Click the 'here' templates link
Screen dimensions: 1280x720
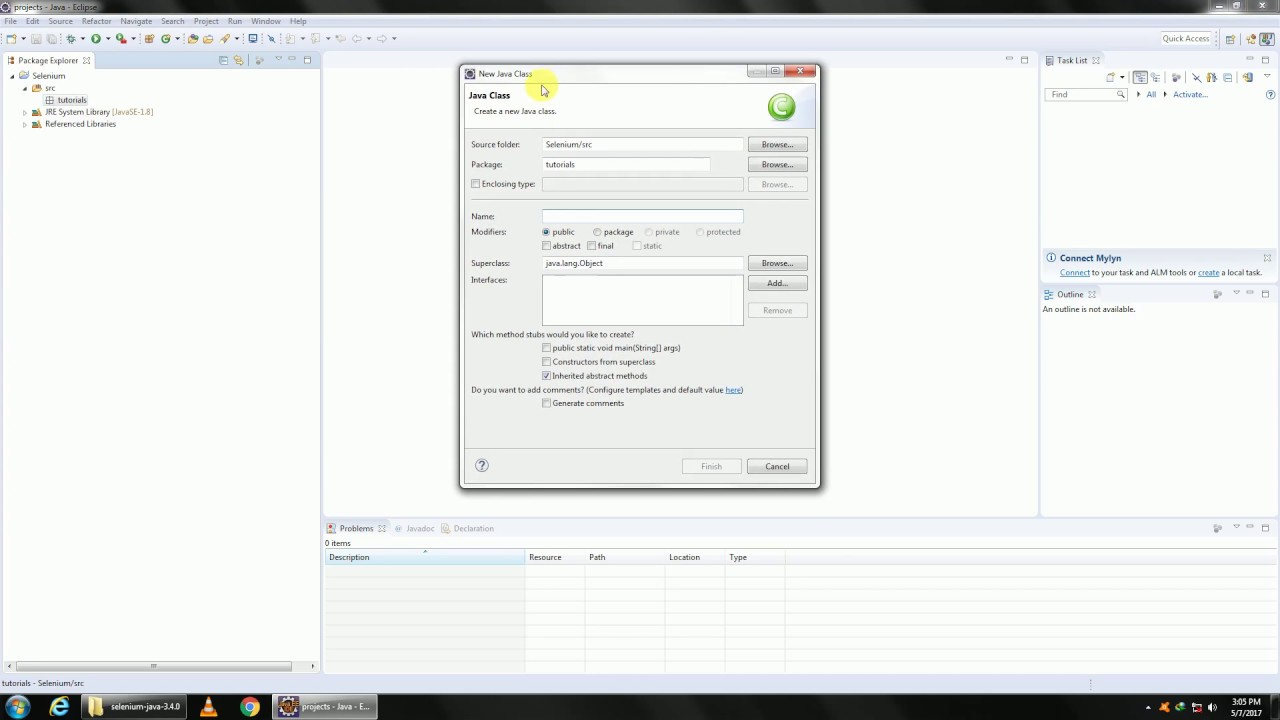pyautogui.click(x=733, y=390)
